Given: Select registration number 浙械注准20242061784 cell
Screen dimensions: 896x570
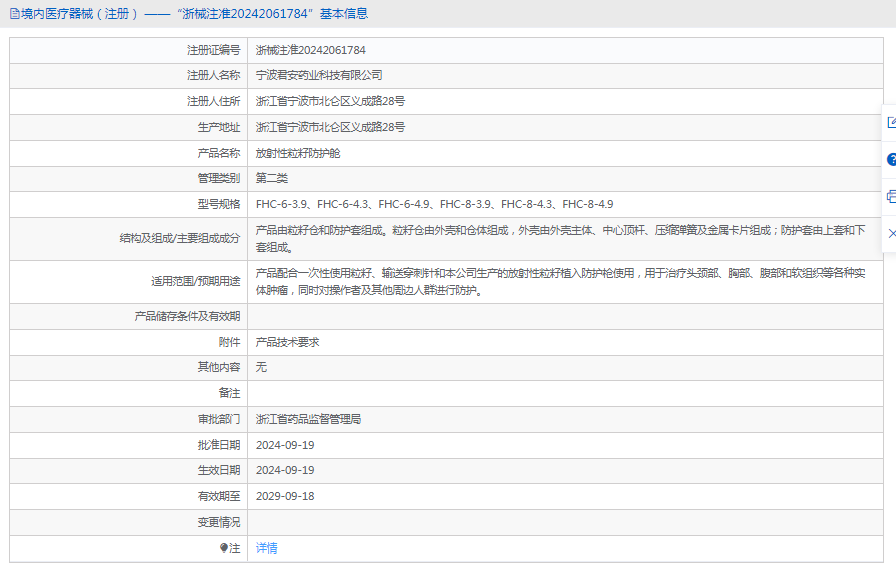Looking at the screenshot, I should [x=310, y=50].
